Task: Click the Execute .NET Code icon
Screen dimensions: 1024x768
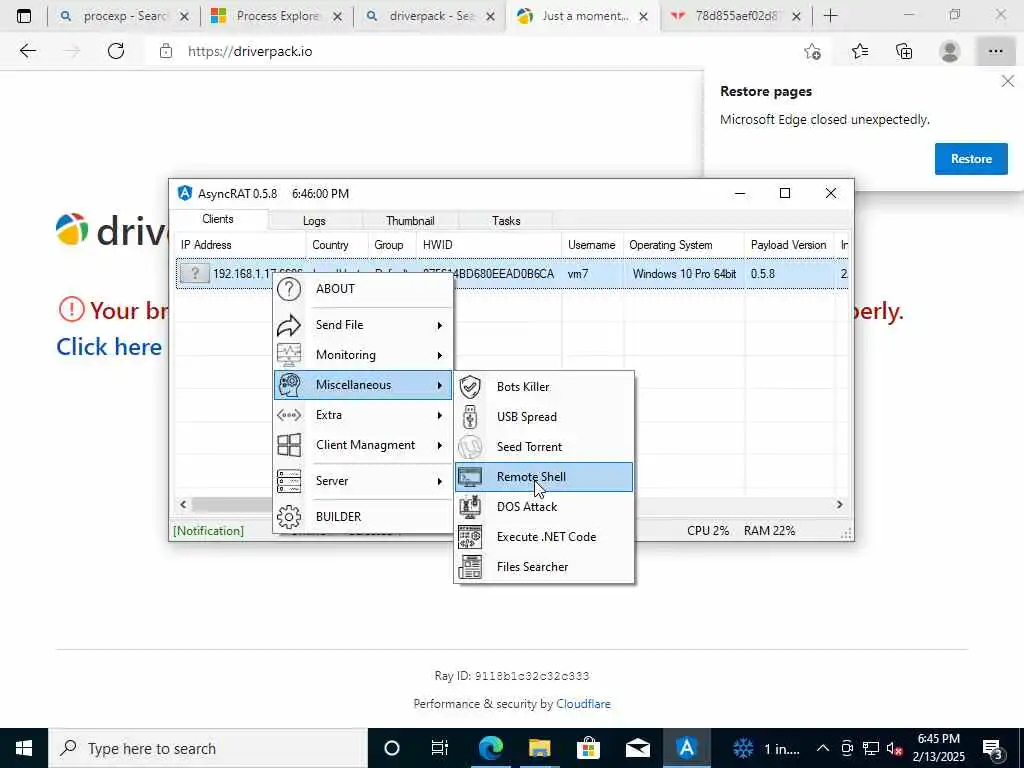Action: point(470,537)
